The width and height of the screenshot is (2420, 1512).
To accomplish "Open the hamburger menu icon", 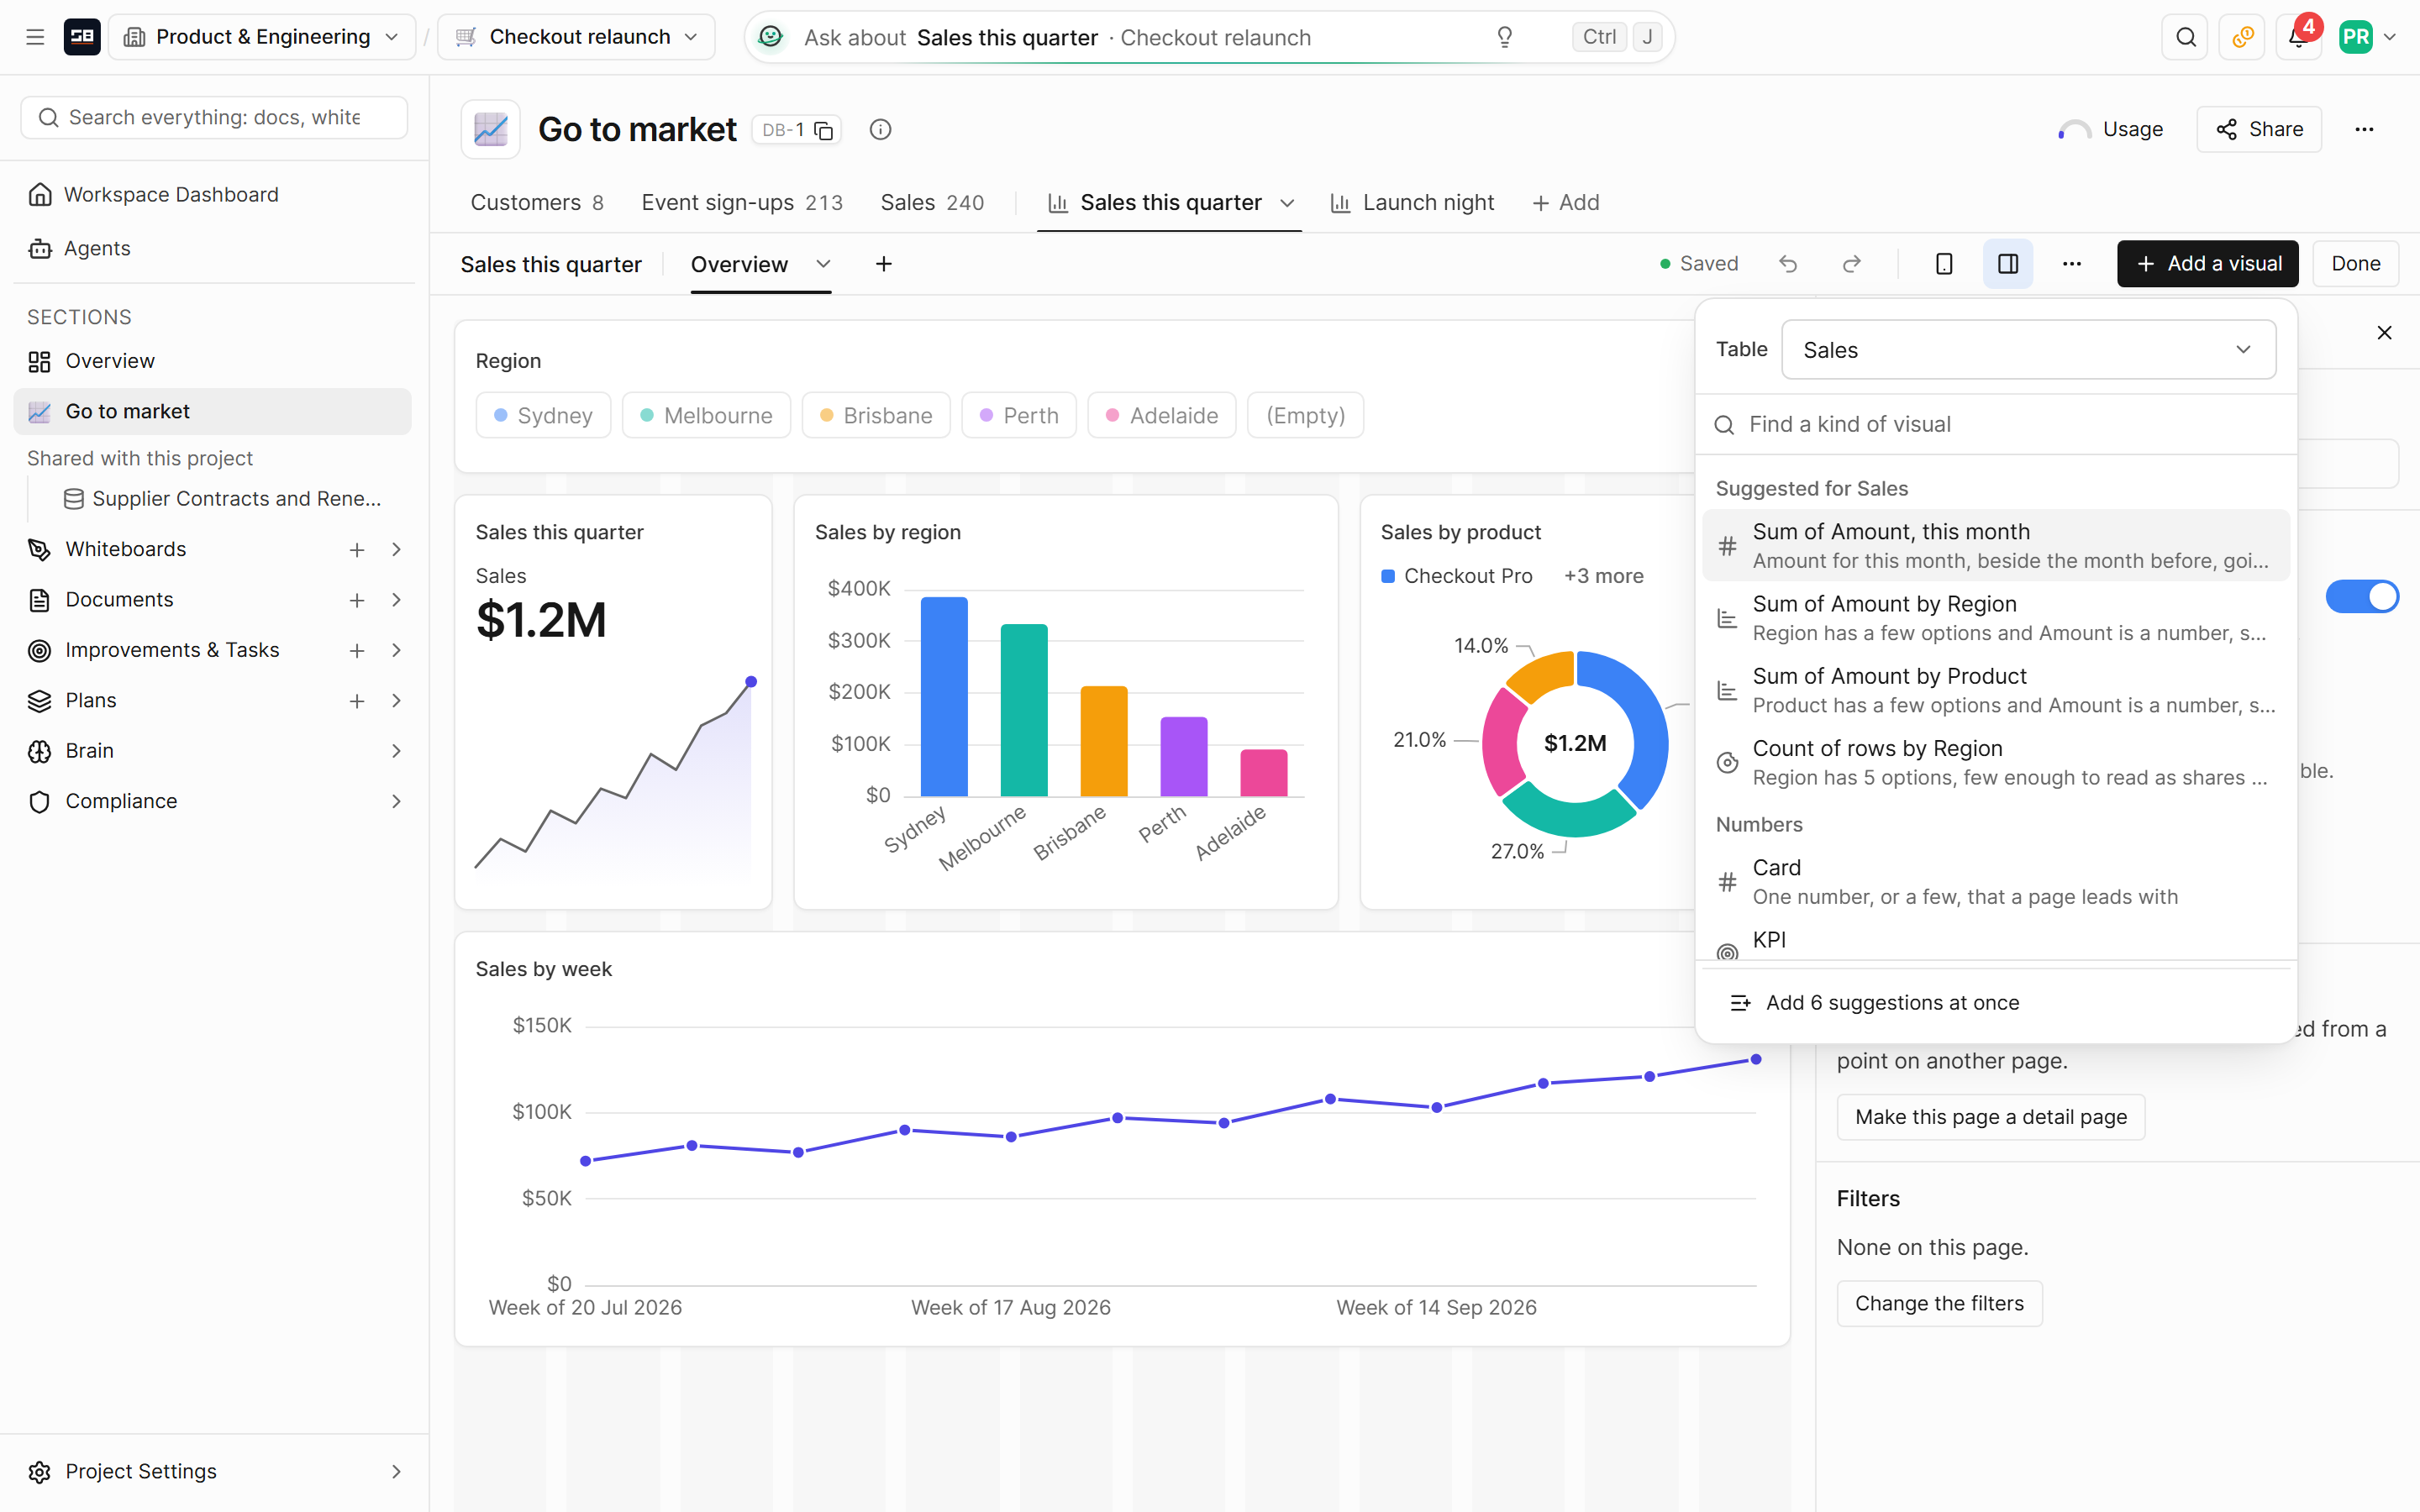I will click(x=35, y=37).
